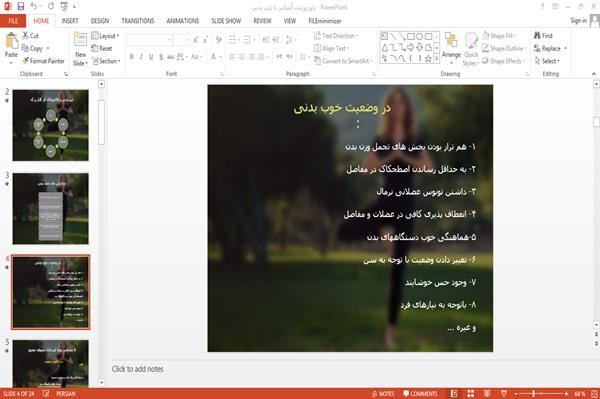Open Quick Styles gallery

click(471, 49)
